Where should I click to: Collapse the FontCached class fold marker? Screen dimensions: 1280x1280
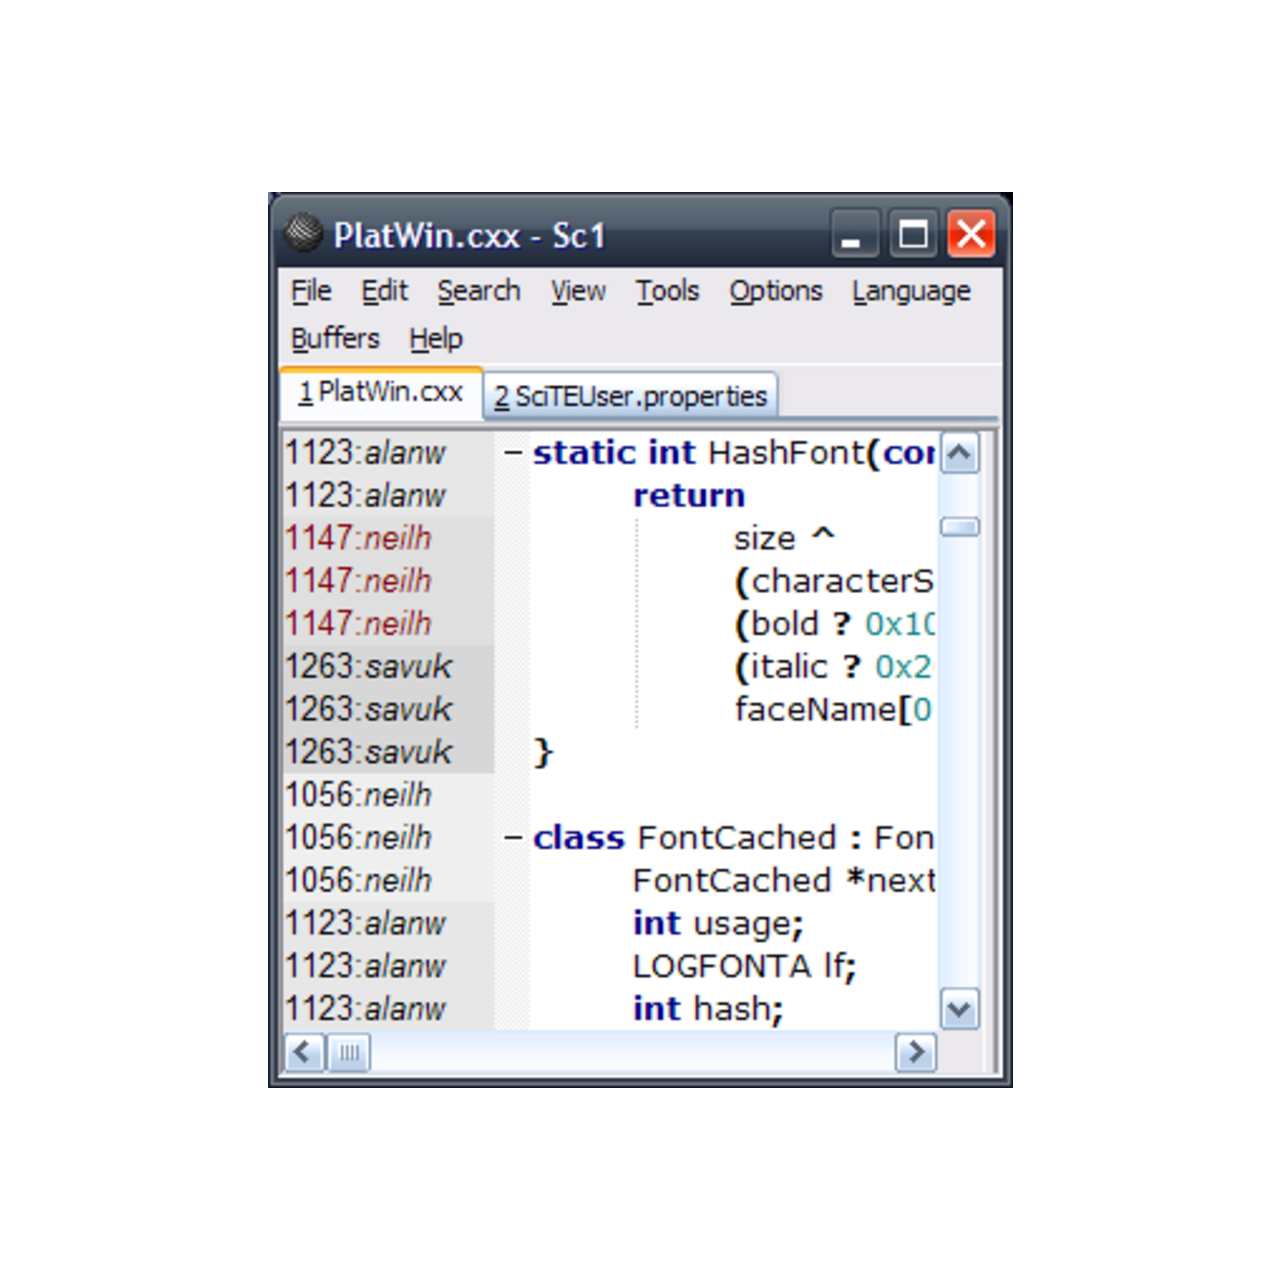point(513,838)
